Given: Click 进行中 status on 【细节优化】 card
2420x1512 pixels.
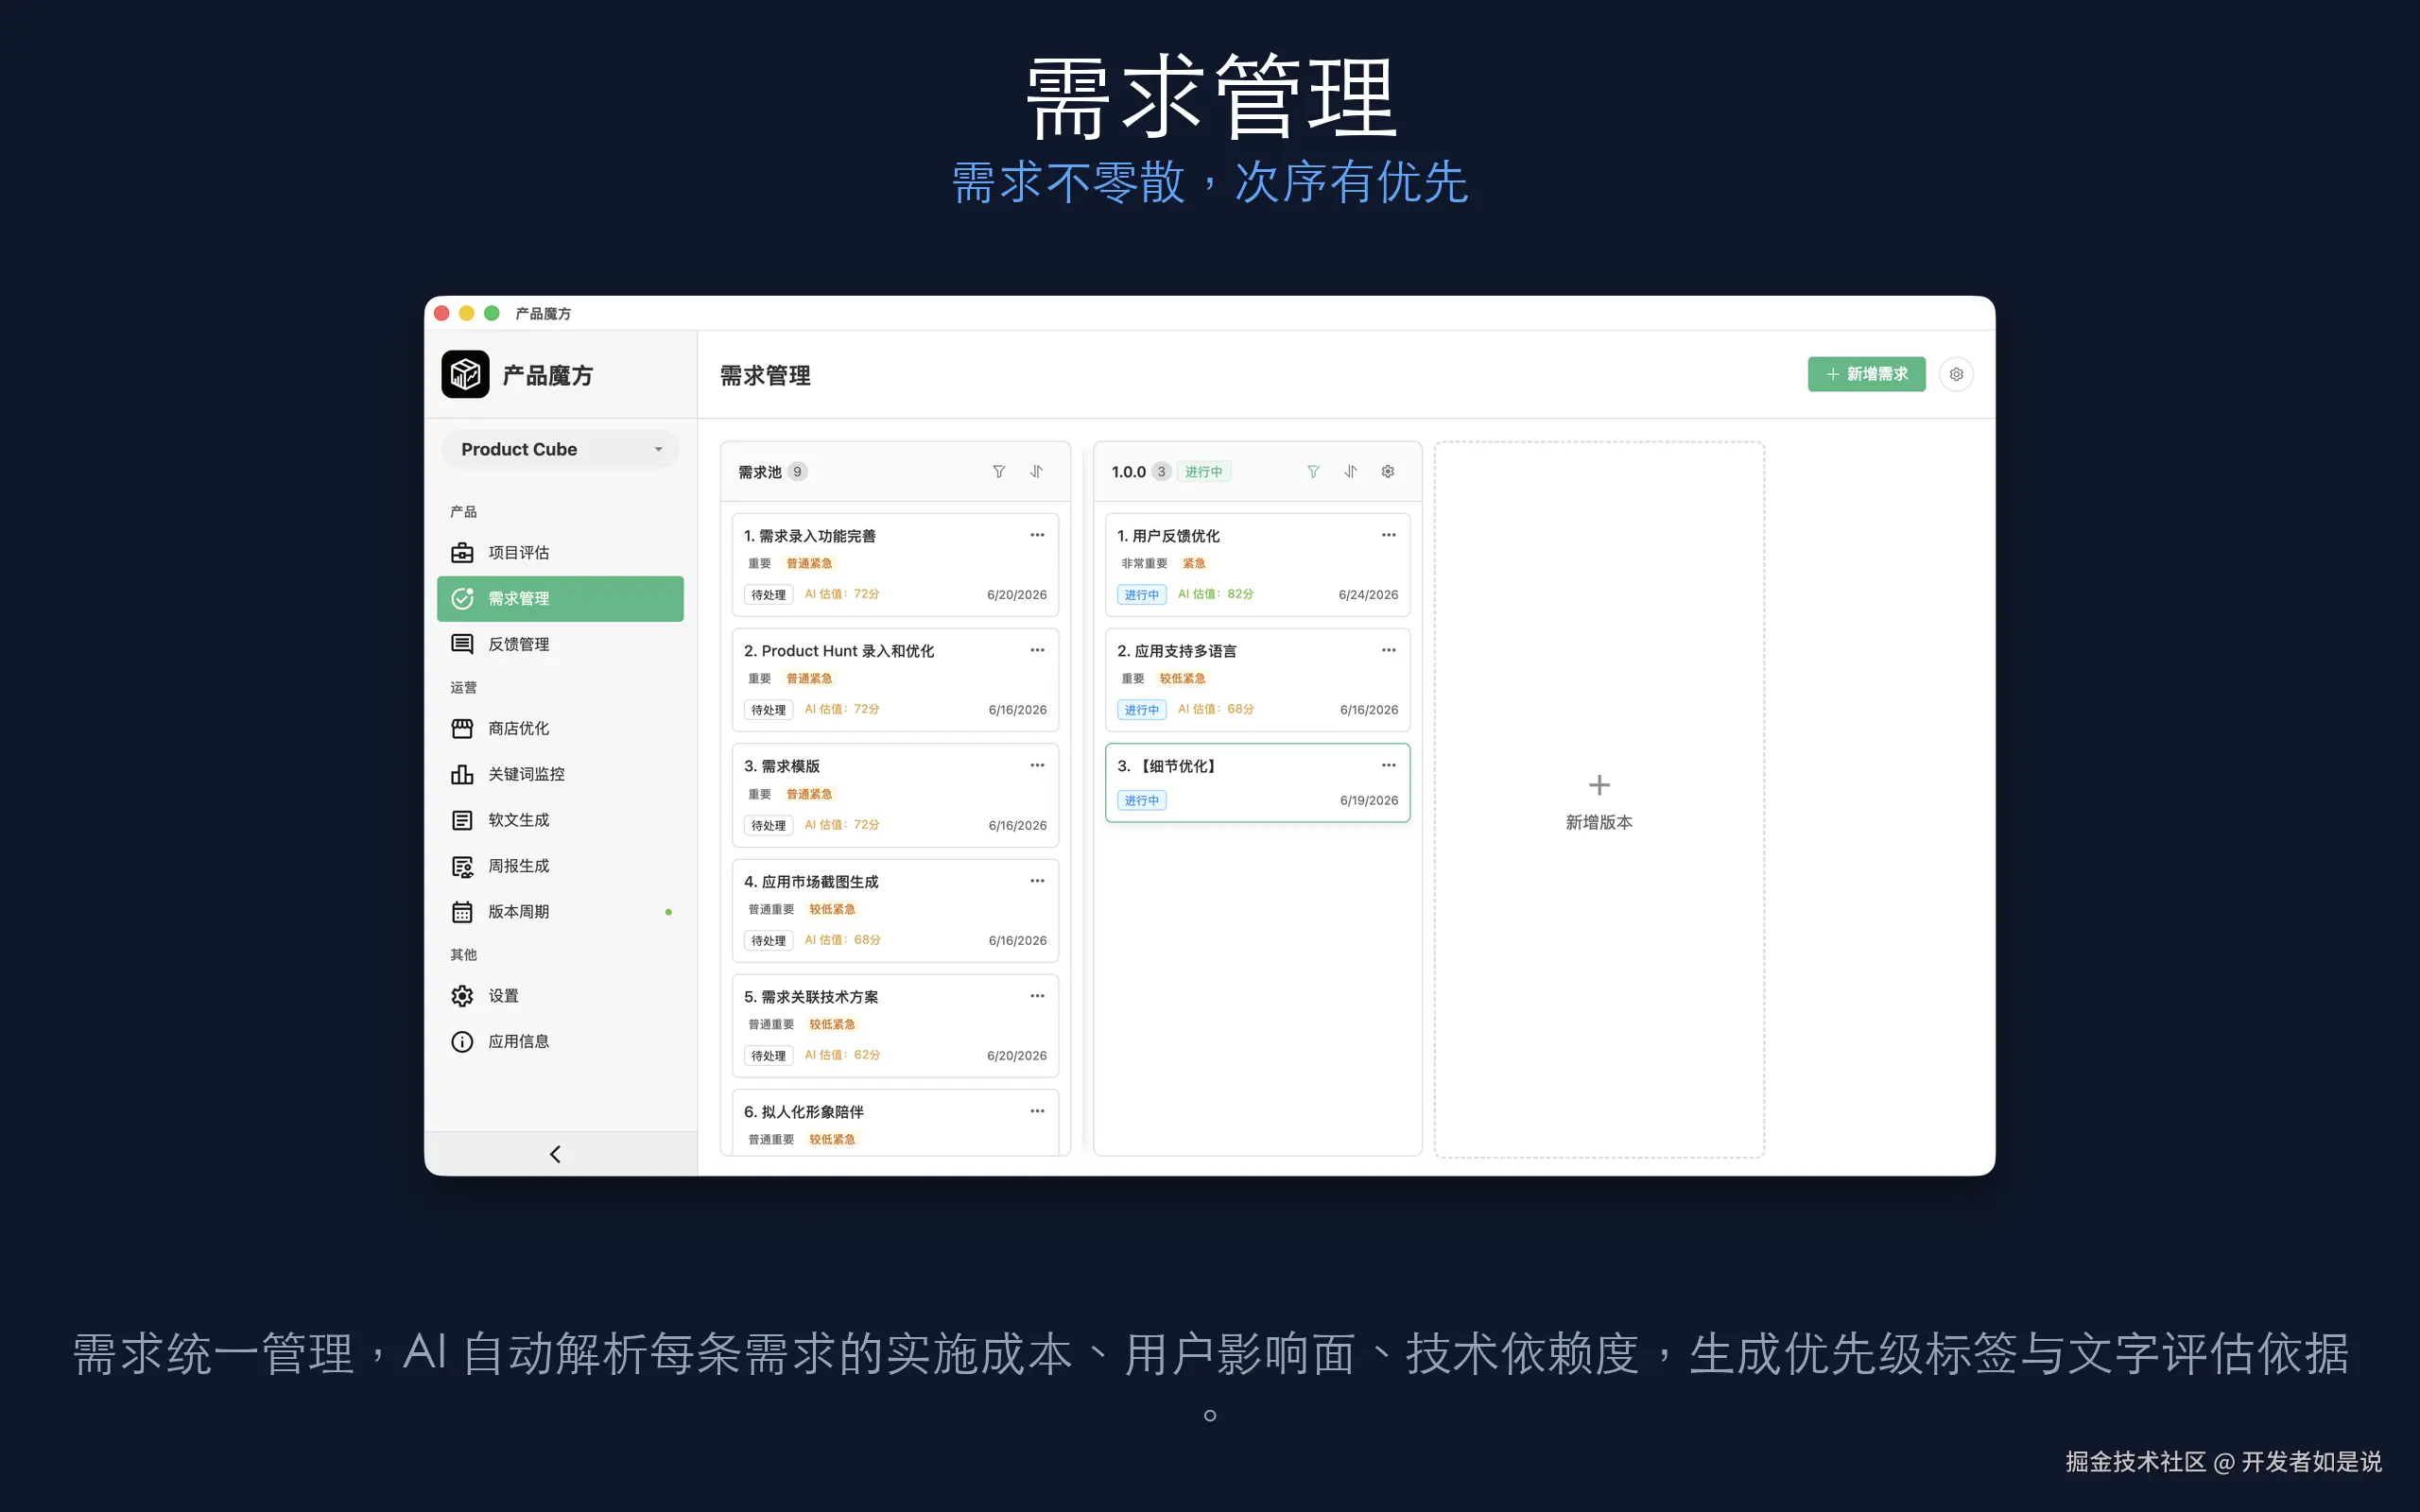Looking at the screenshot, I should click(1141, 801).
